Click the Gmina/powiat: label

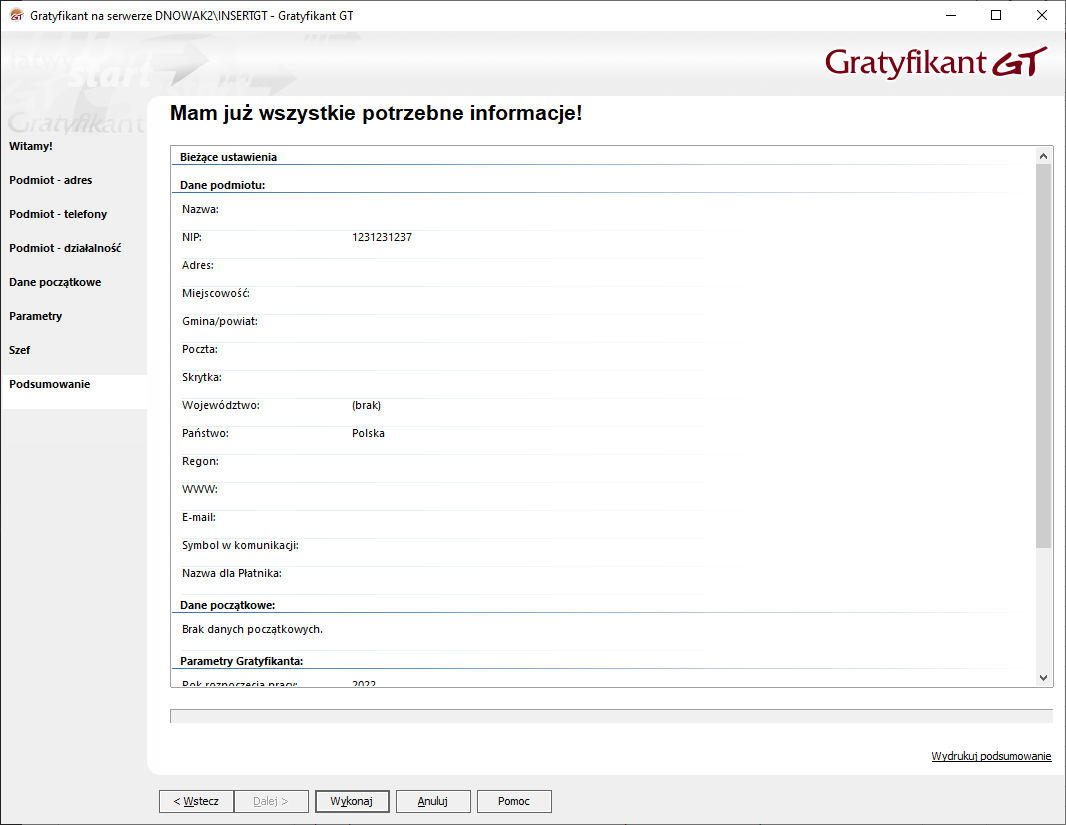click(x=220, y=321)
